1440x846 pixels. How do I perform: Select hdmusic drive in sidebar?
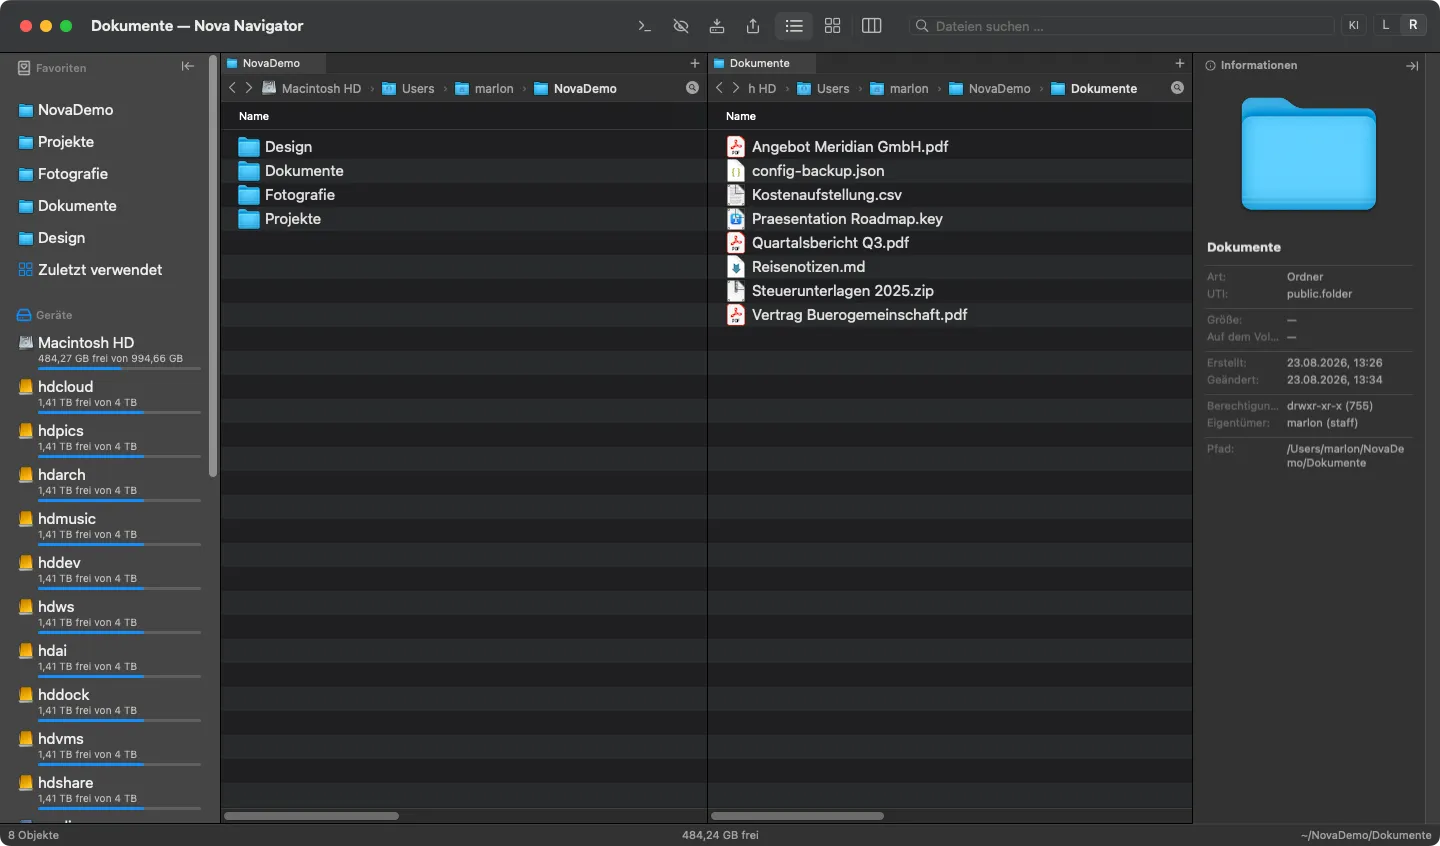click(x=108, y=526)
